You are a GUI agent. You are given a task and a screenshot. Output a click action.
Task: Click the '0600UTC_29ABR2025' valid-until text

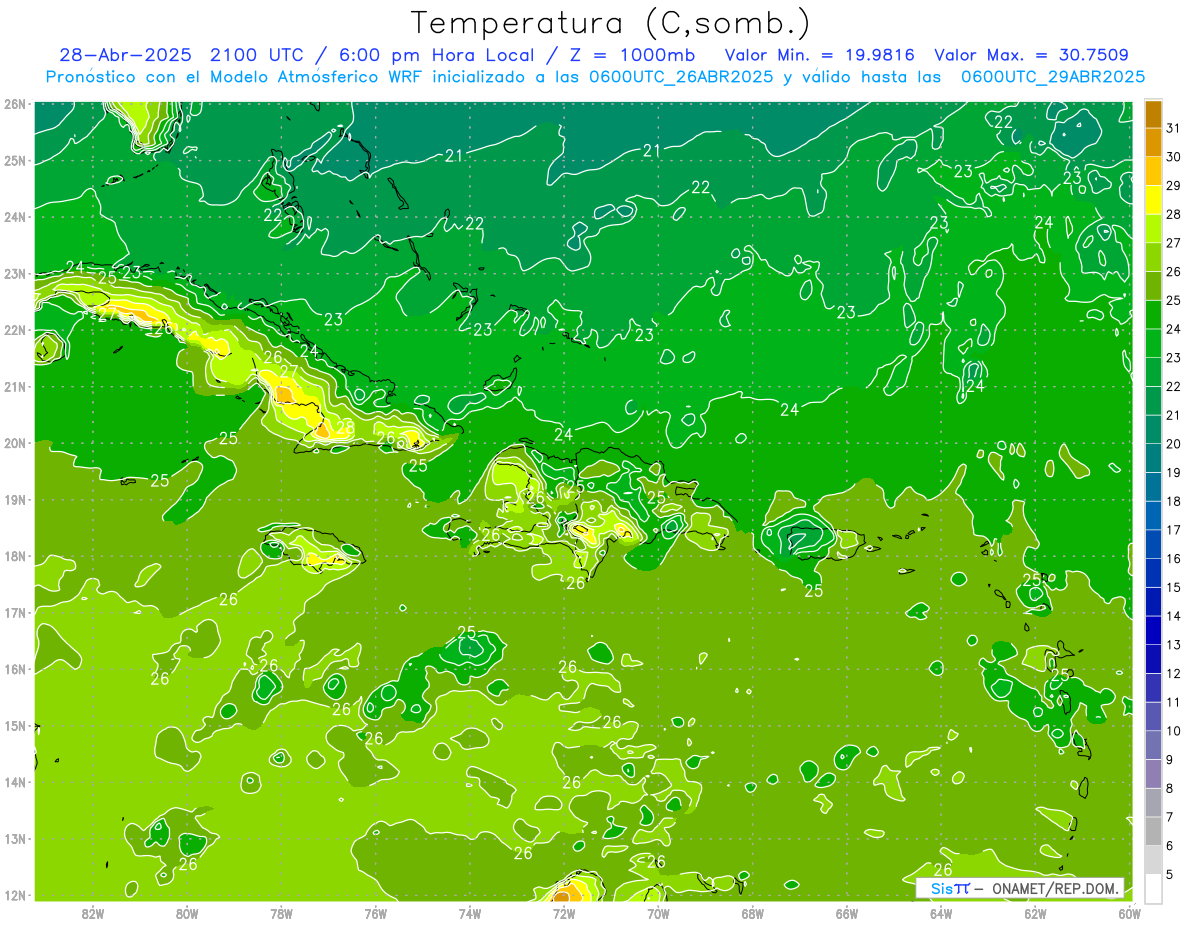coord(1053,77)
